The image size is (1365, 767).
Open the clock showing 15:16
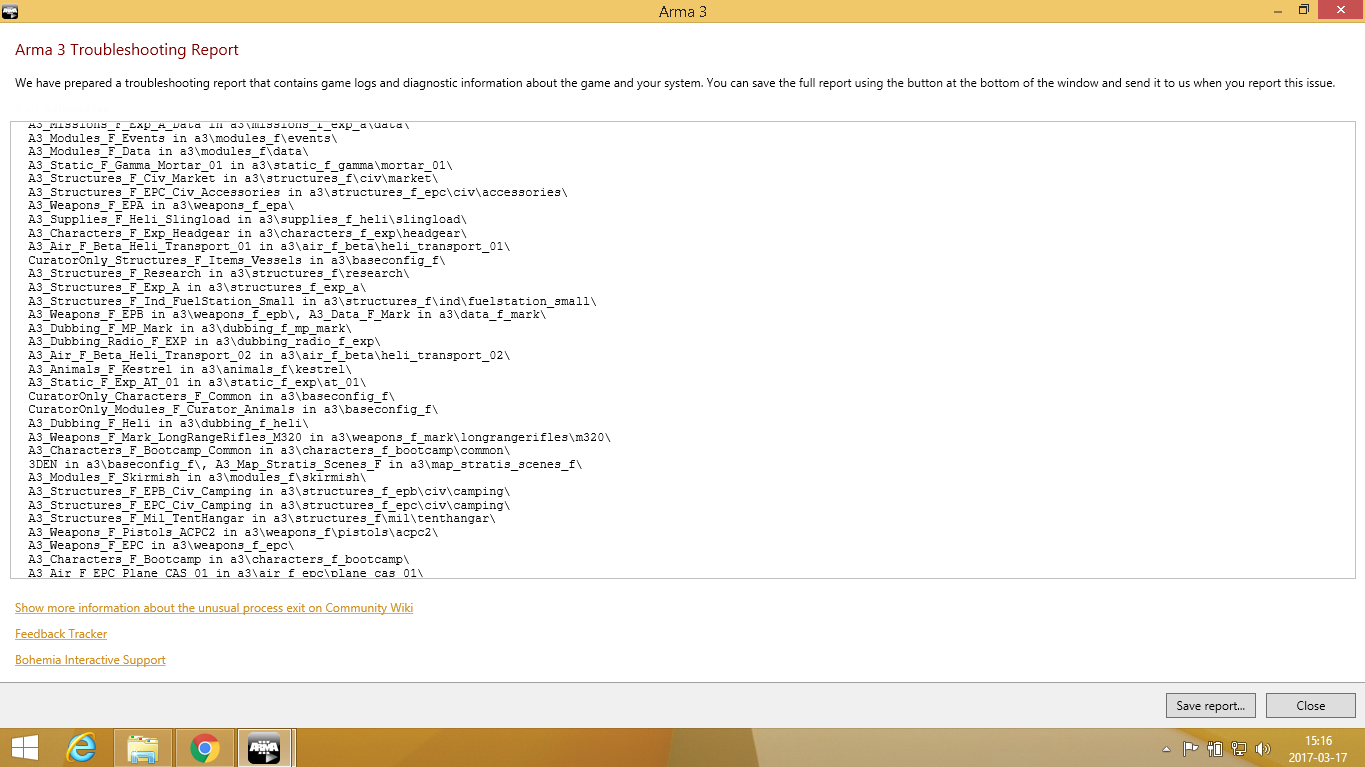click(x=1318, y=741)
